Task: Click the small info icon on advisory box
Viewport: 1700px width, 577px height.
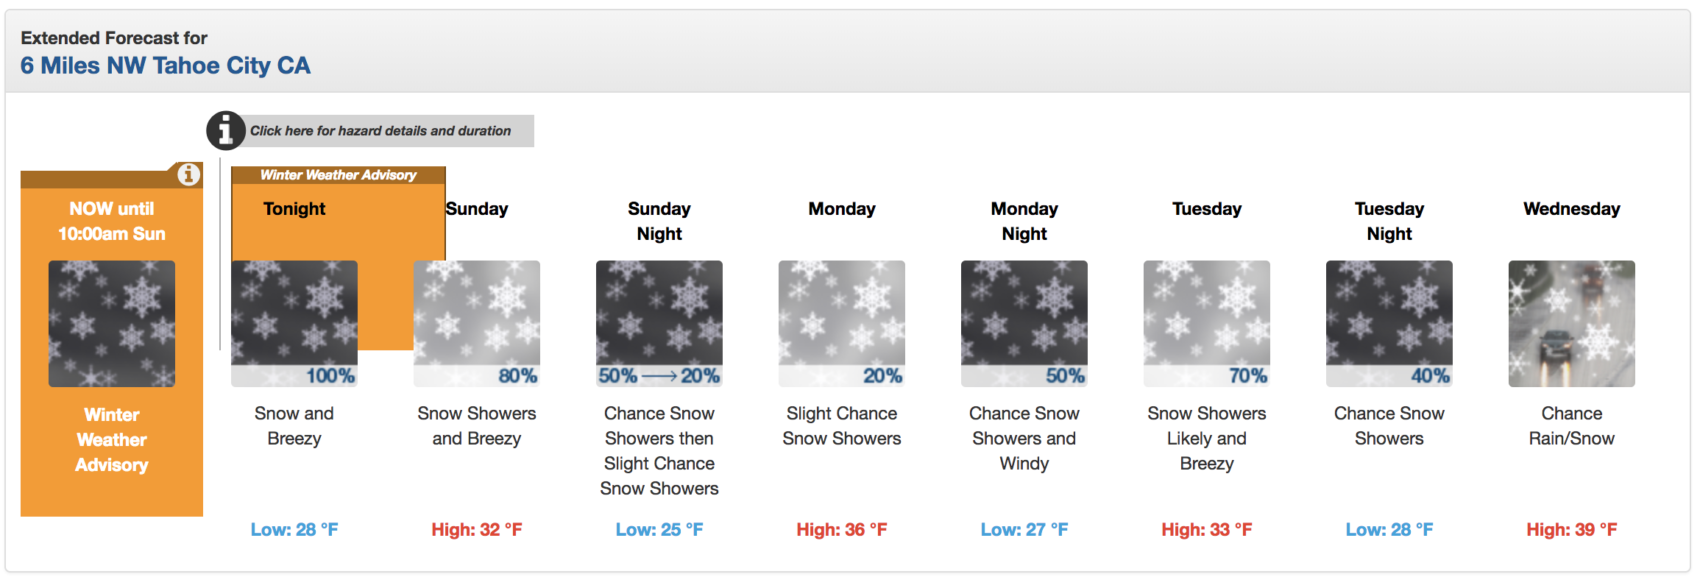Action: click(188, 175)
